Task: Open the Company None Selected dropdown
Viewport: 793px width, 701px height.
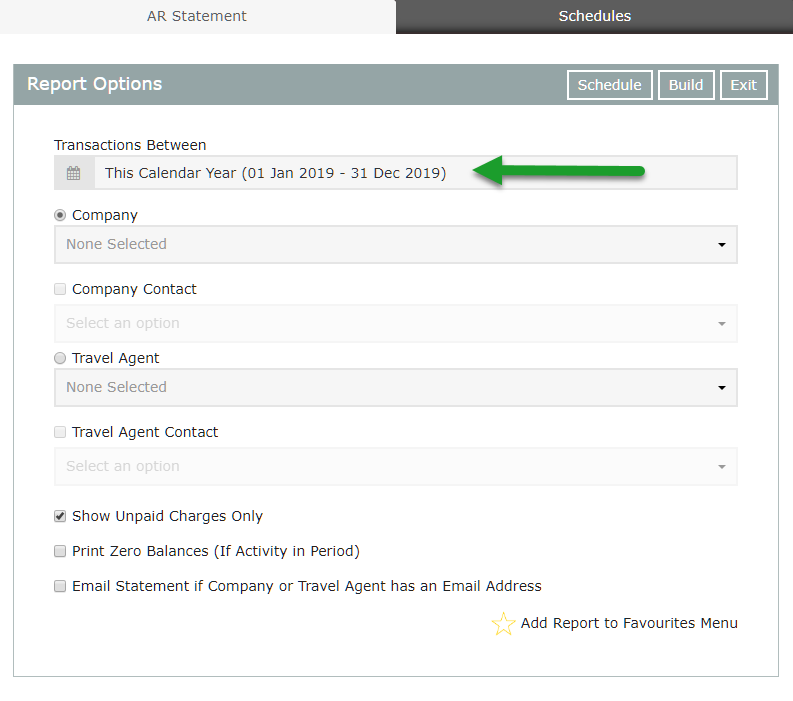Action: (x=395, y=244)
